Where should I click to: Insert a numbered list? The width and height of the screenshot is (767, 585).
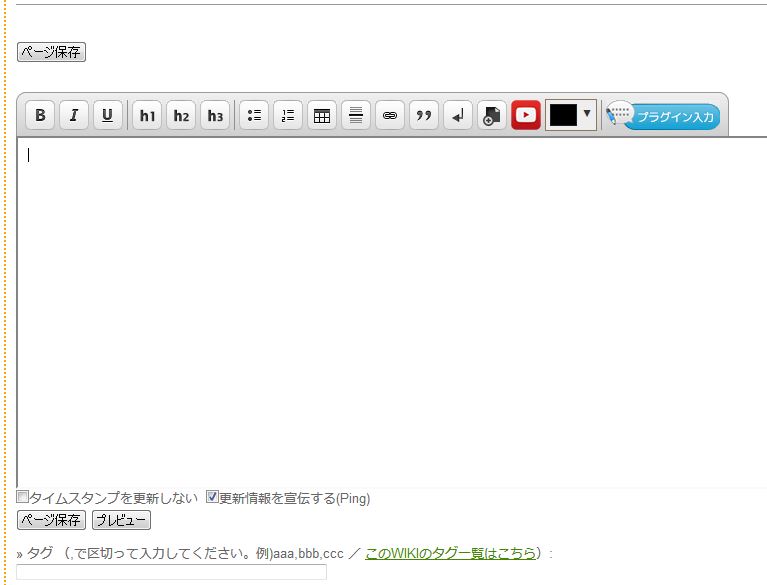pyautogui.click(x=288, y=115)
